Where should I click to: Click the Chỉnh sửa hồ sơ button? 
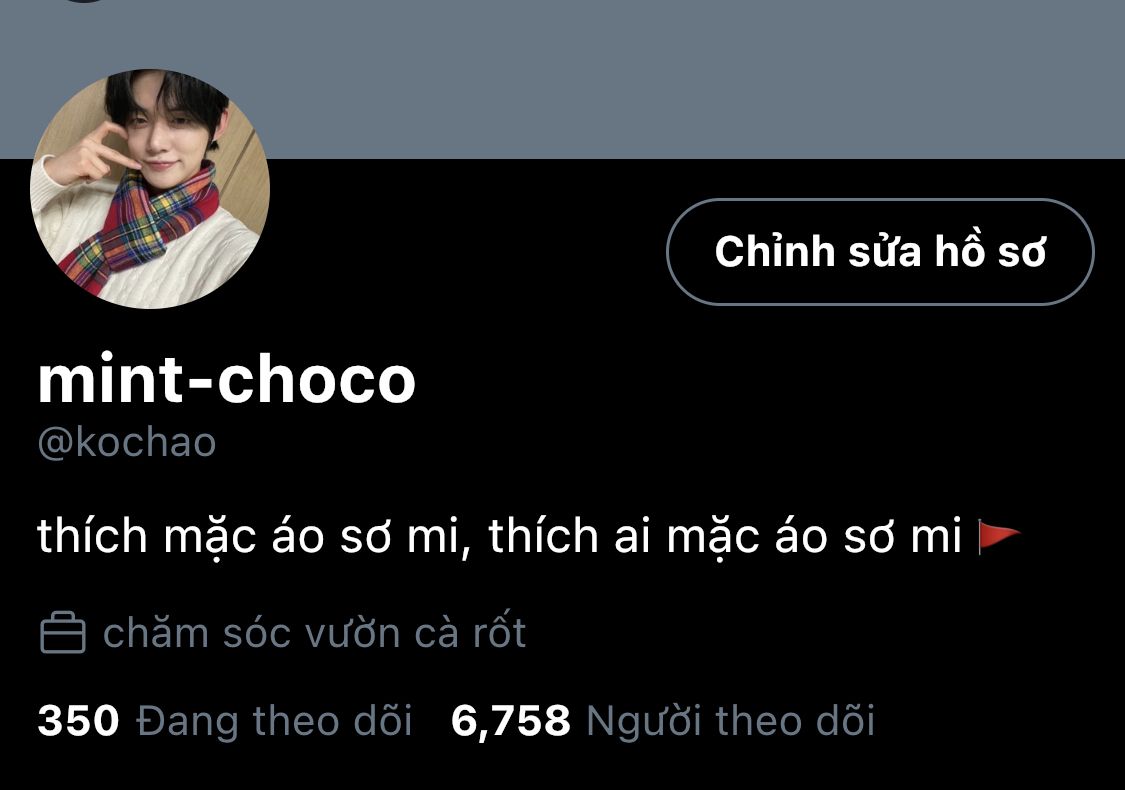click(x=880, y=252)
